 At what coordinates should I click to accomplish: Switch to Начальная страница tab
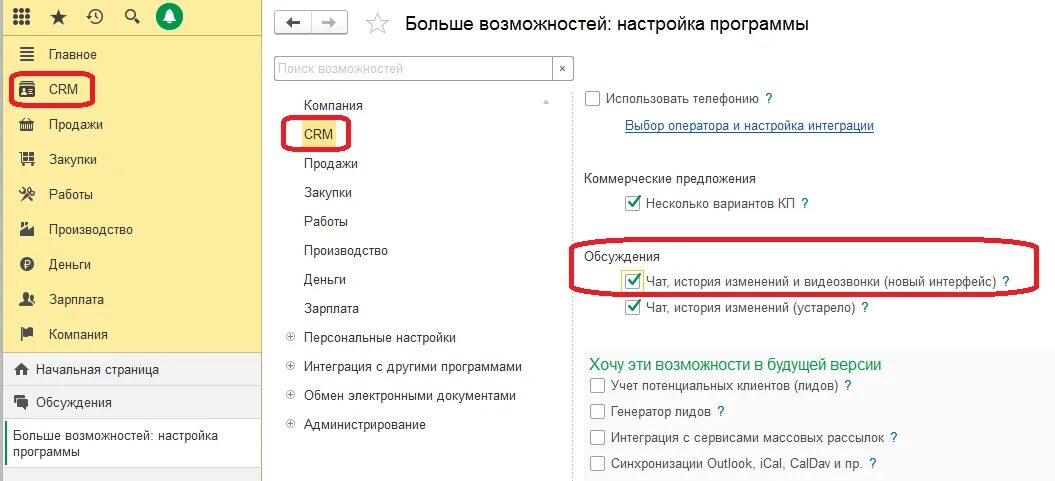(x=131, y=369)
